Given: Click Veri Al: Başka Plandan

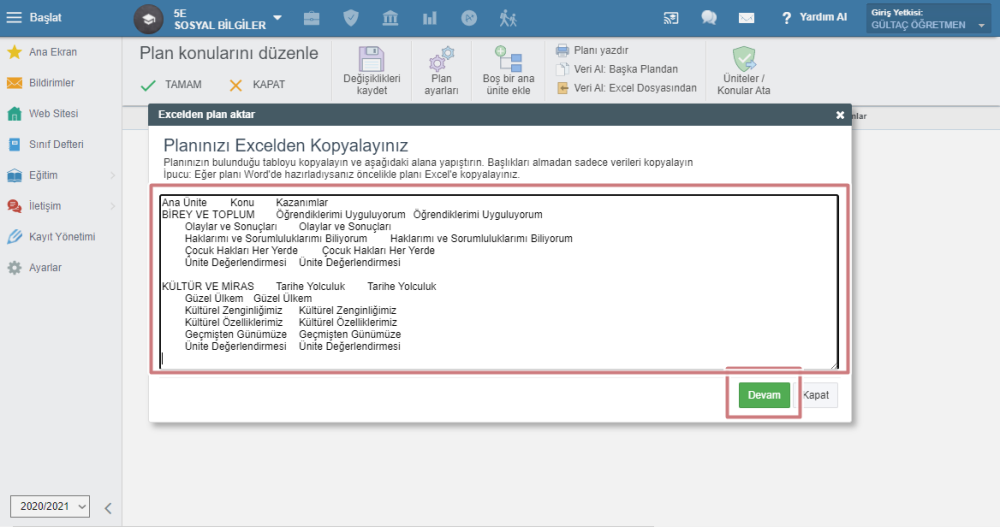Looking at the screenshot, I should (x=617, y=69).
